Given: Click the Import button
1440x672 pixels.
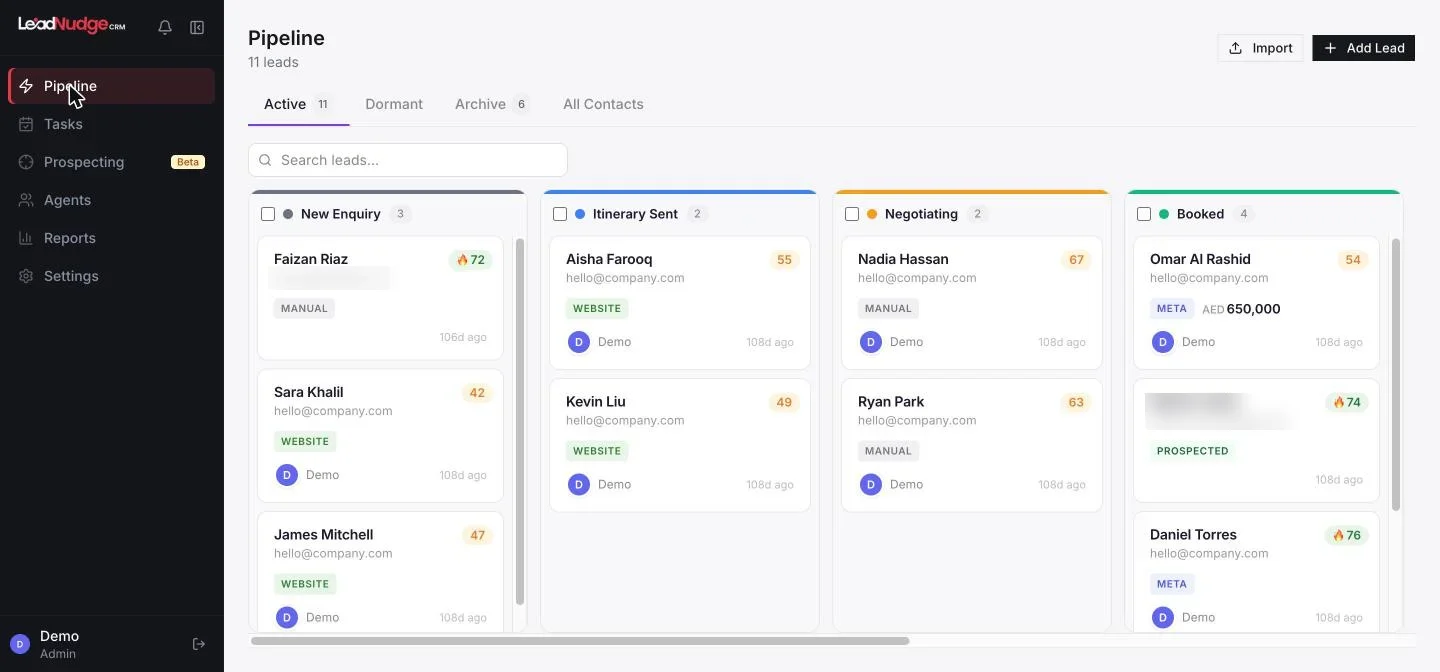Looking at the screenshot, I should [x=1260, y=48].
